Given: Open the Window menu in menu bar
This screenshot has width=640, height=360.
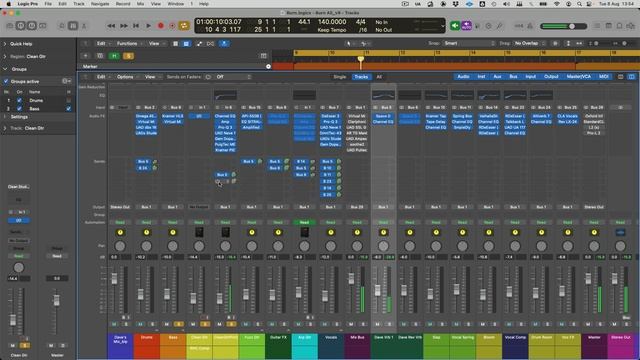Looking at the screenshot, I should 176,4.
